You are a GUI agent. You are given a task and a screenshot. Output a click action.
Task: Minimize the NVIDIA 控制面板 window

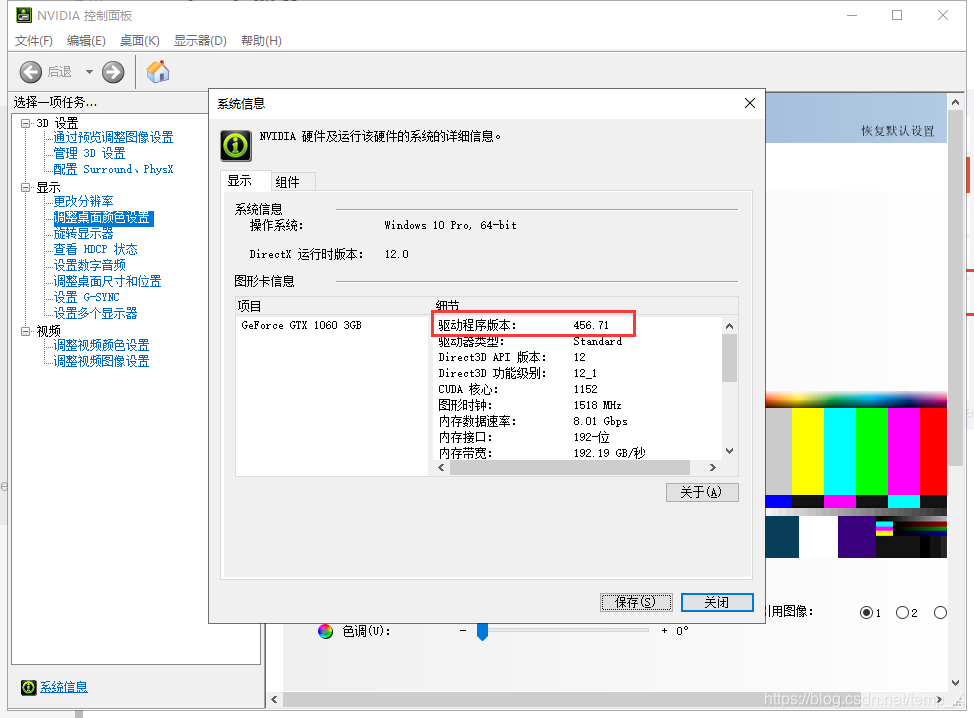click(852, 15)
